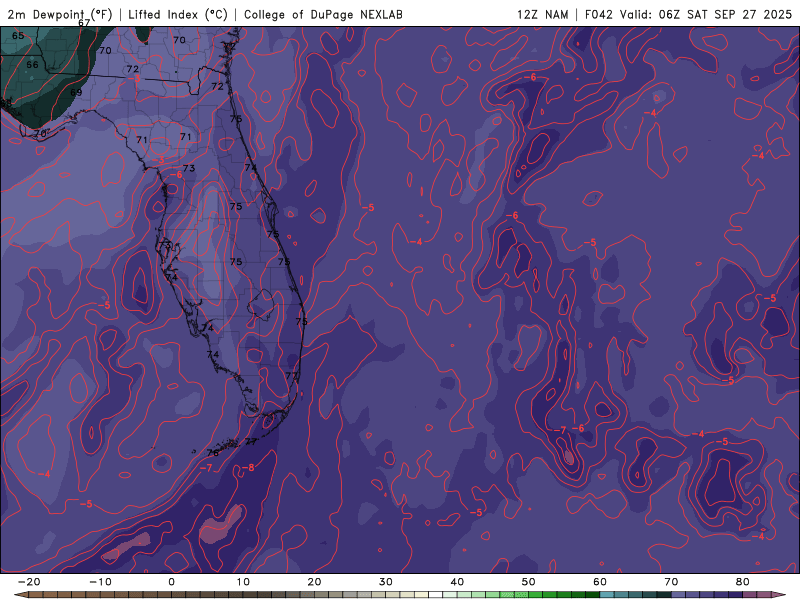This screenshot has width=800, height=600.
Task: Click the 40 tick label on the color bar
Action: pos(457,582)
